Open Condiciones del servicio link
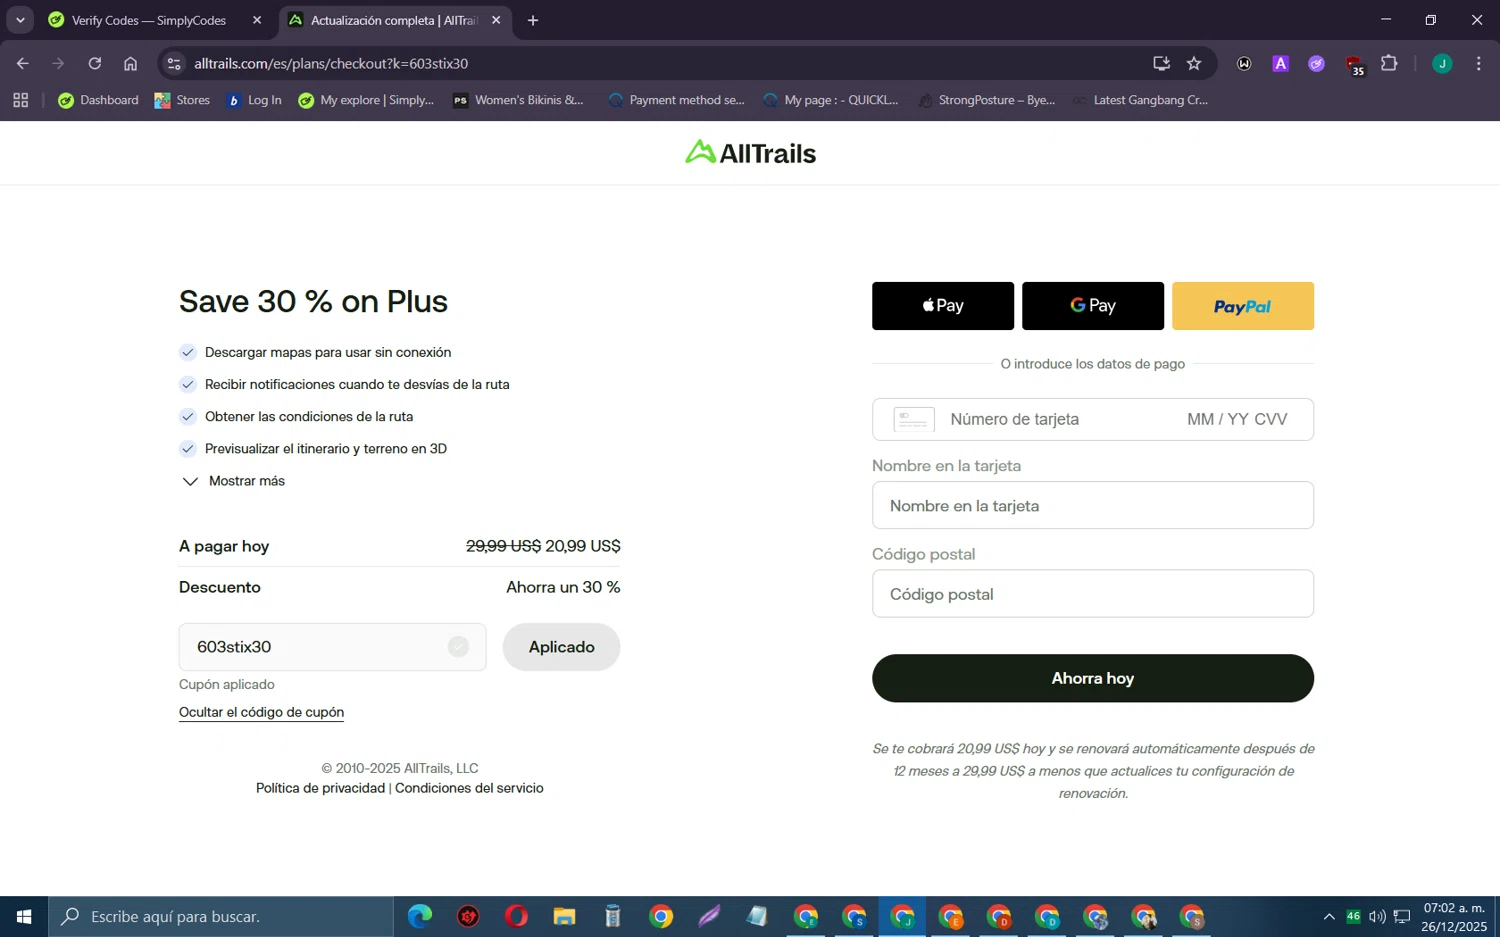This screenshot has height=937, width=1500. (x=469, y=788)
